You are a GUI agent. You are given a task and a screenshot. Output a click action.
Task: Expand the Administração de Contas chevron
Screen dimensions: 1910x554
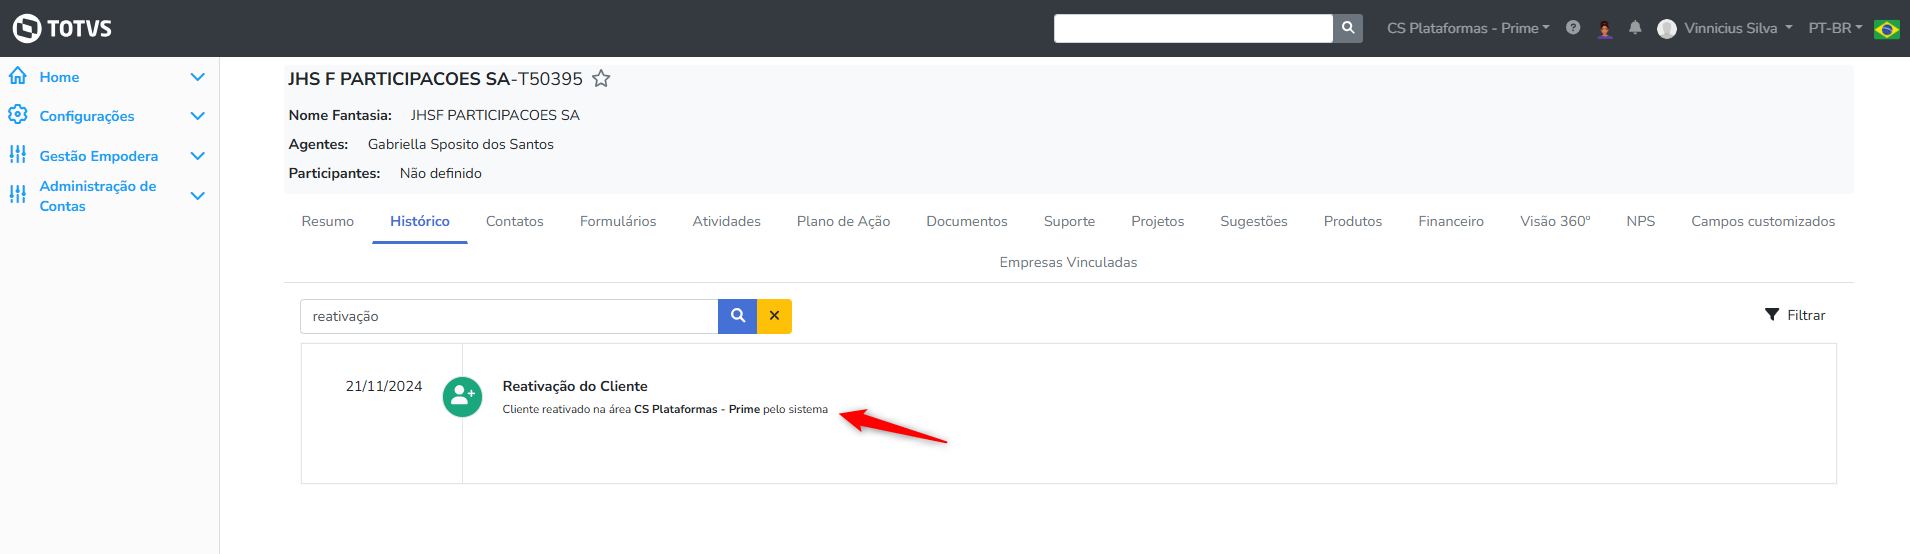198,196
